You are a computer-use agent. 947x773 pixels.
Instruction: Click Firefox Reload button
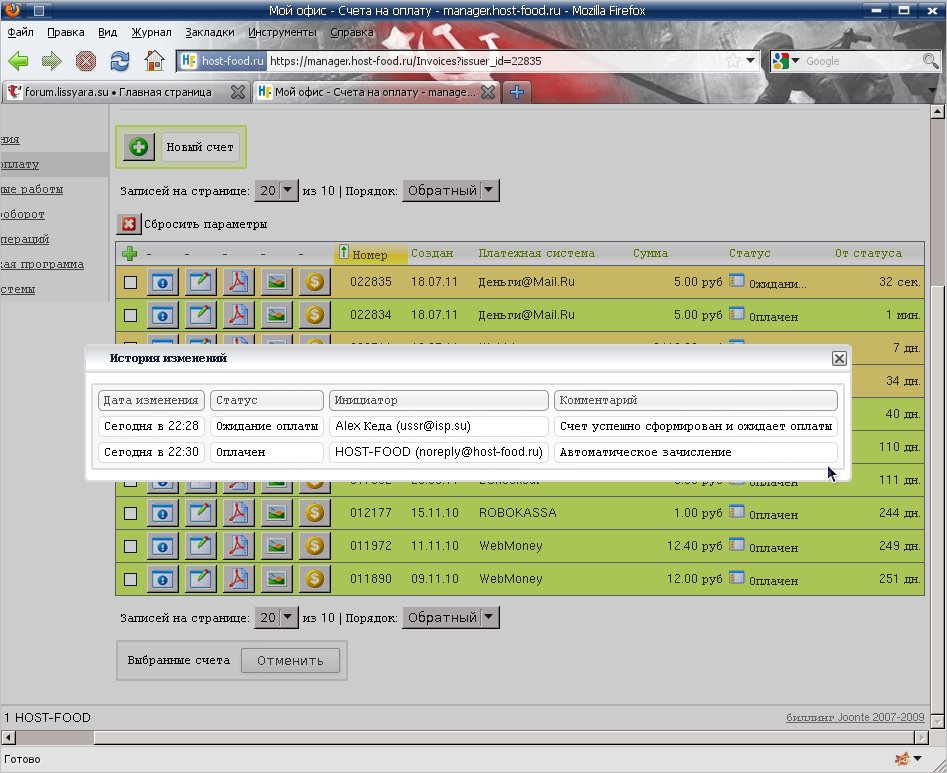(x=120, y=60)
